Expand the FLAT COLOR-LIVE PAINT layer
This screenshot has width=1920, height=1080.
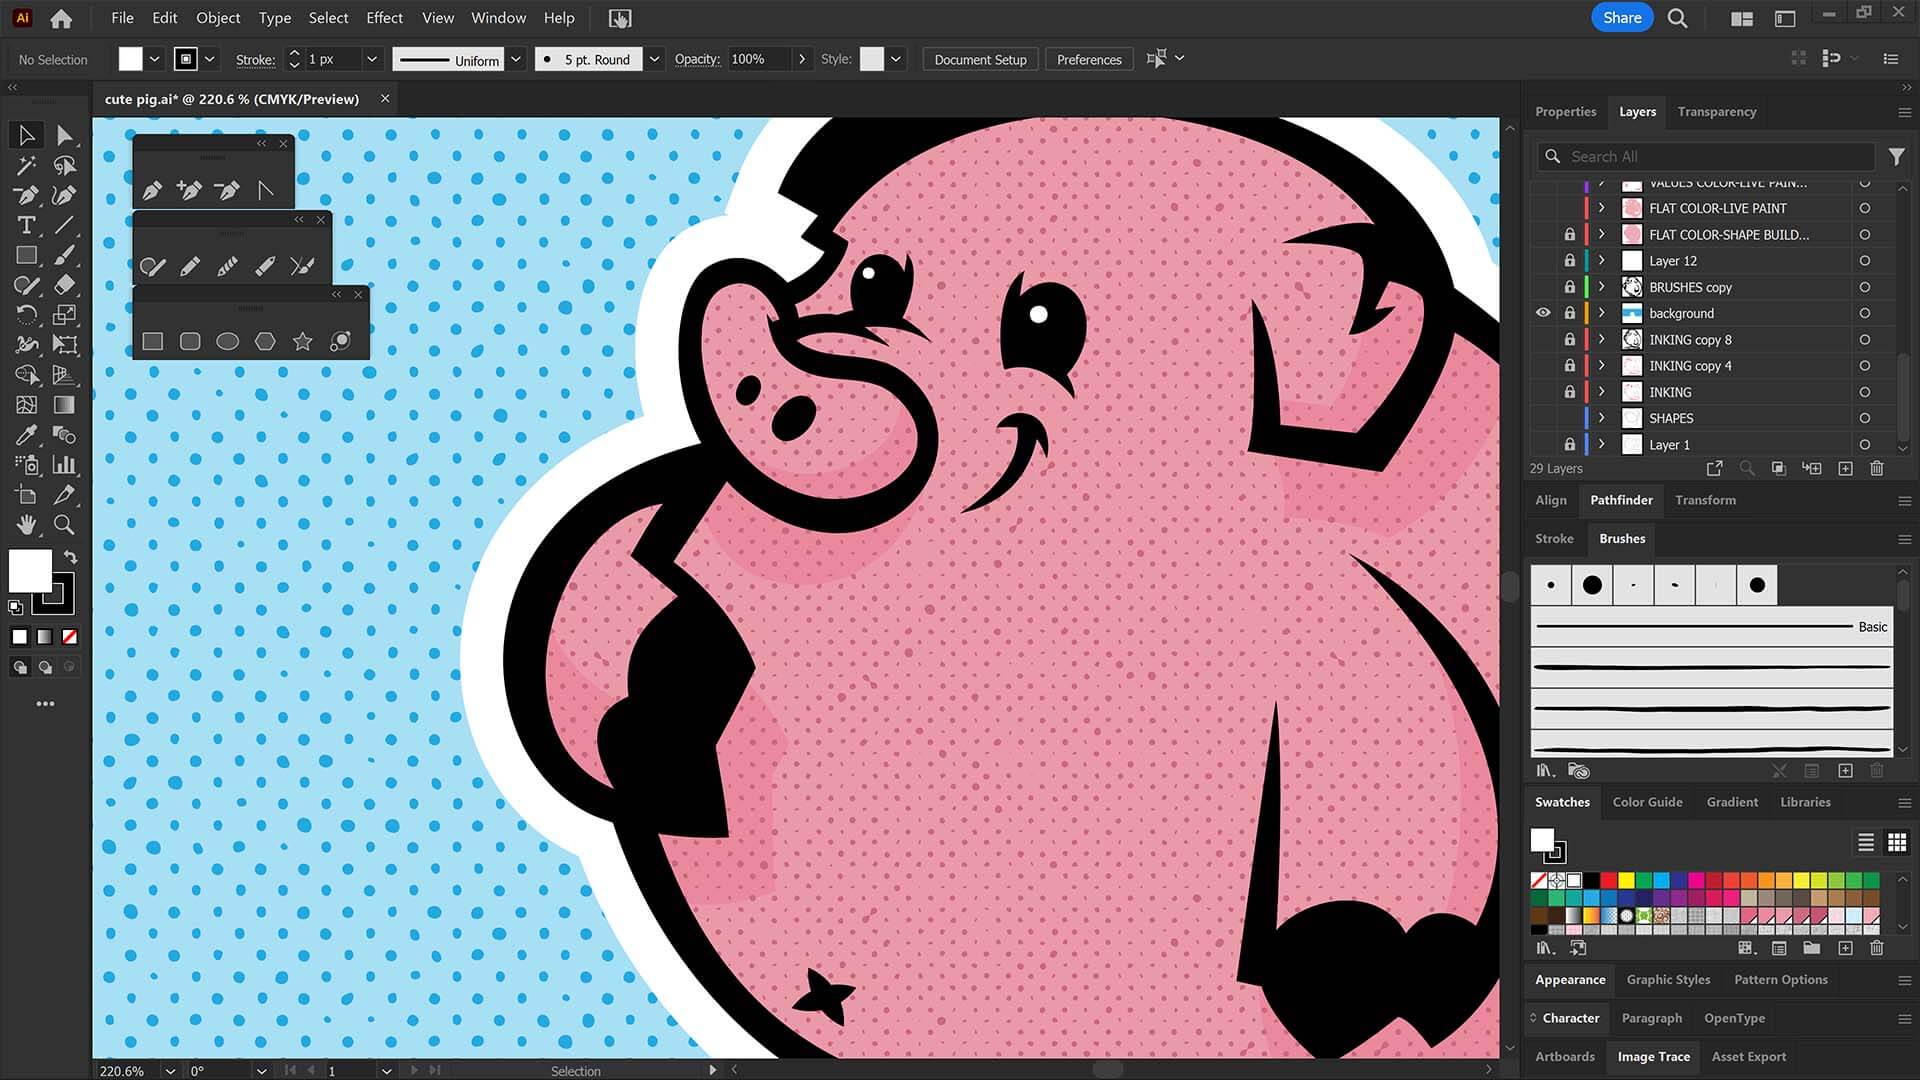coord(1602,208)
